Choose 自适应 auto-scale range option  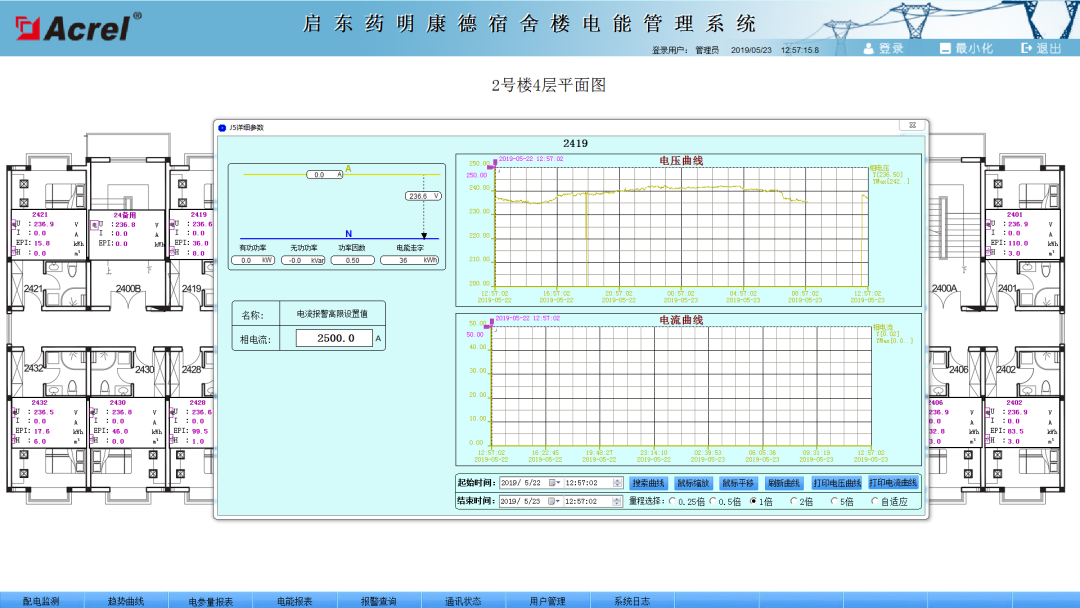point(875,502)
